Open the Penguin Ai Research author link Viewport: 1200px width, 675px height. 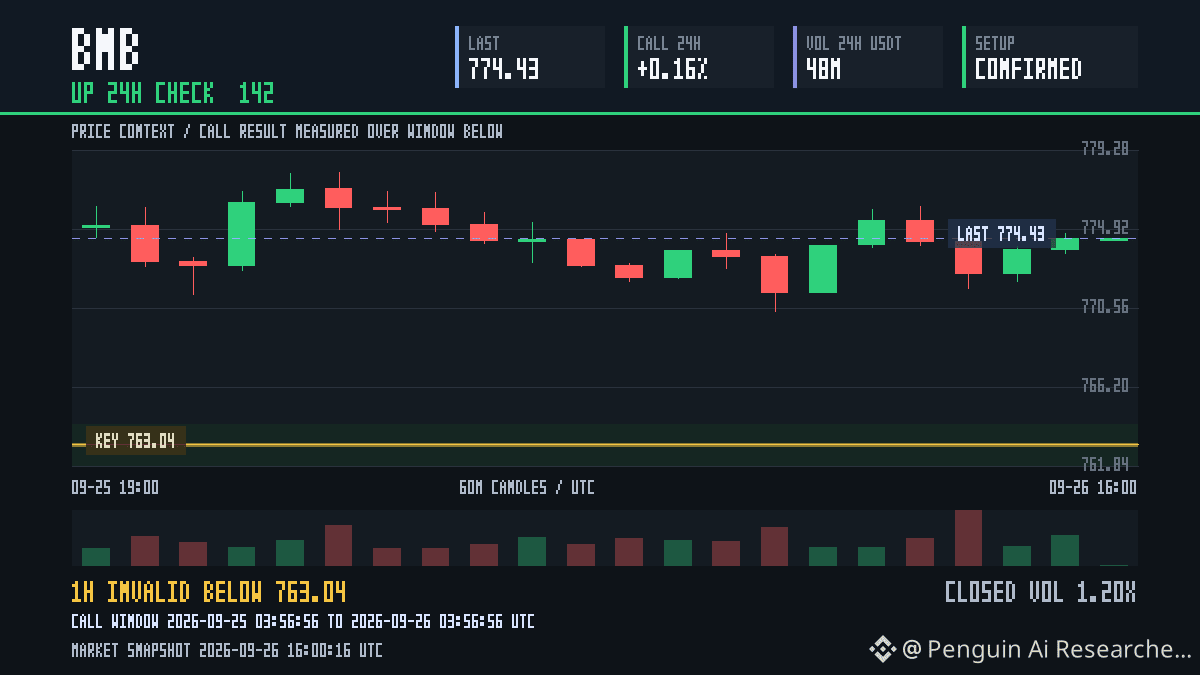[x=1047, y=649]
